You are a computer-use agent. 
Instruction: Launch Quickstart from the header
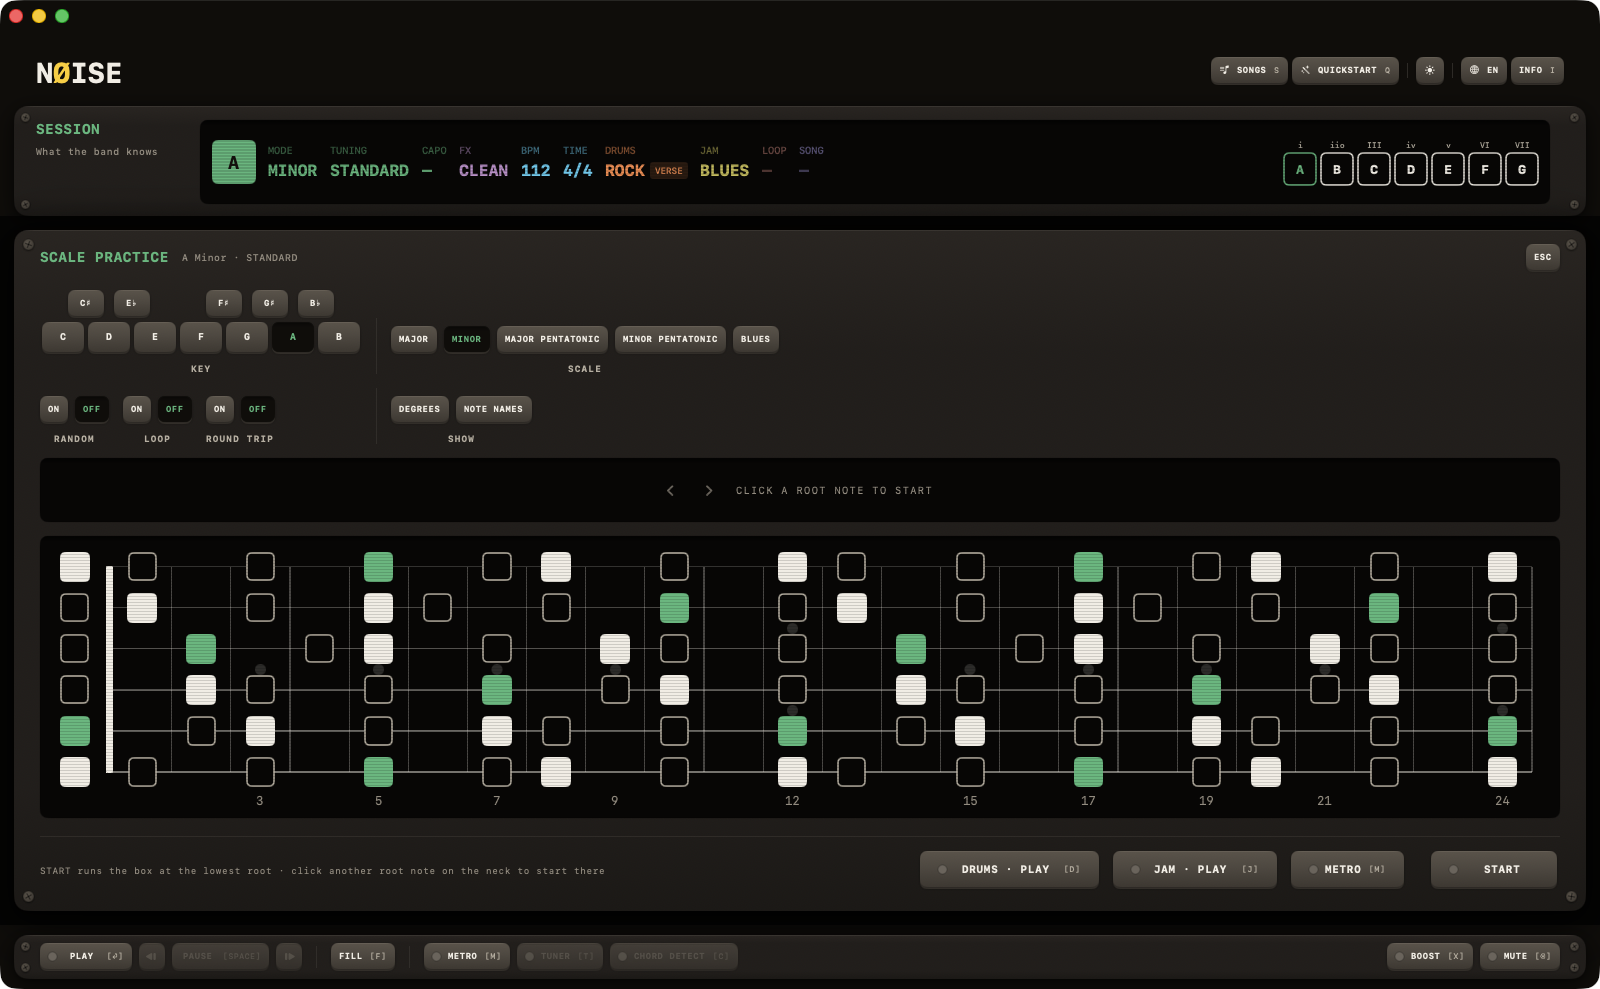[1345, 70]
